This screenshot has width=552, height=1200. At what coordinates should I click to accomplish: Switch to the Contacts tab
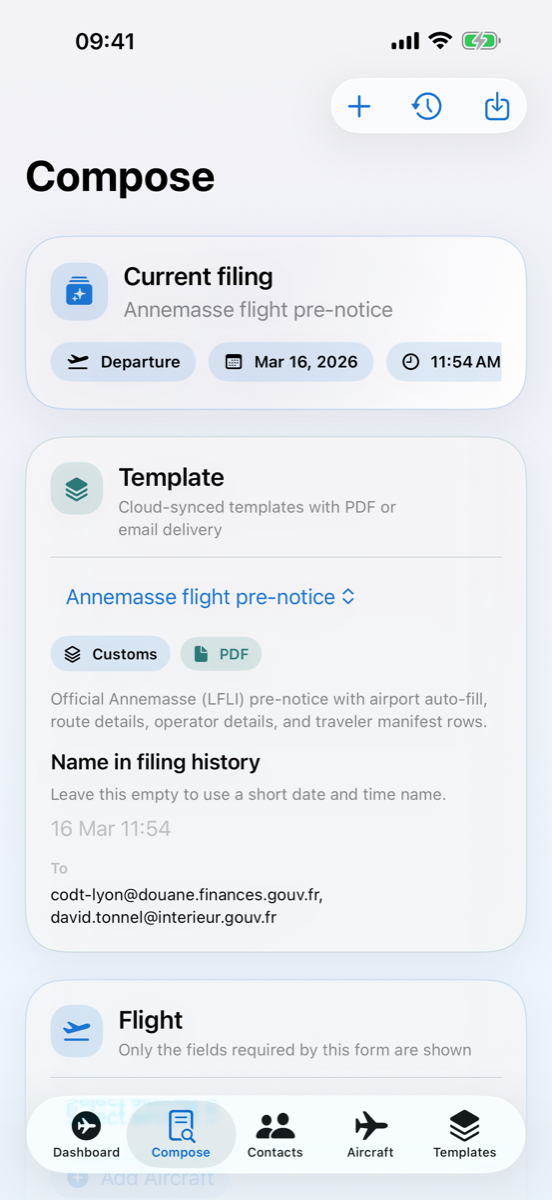tap(275, 1134)
